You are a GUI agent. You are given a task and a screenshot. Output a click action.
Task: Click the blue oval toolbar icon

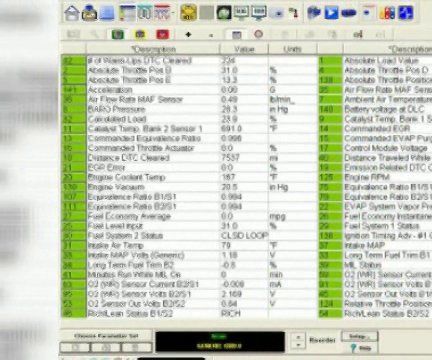349,13
